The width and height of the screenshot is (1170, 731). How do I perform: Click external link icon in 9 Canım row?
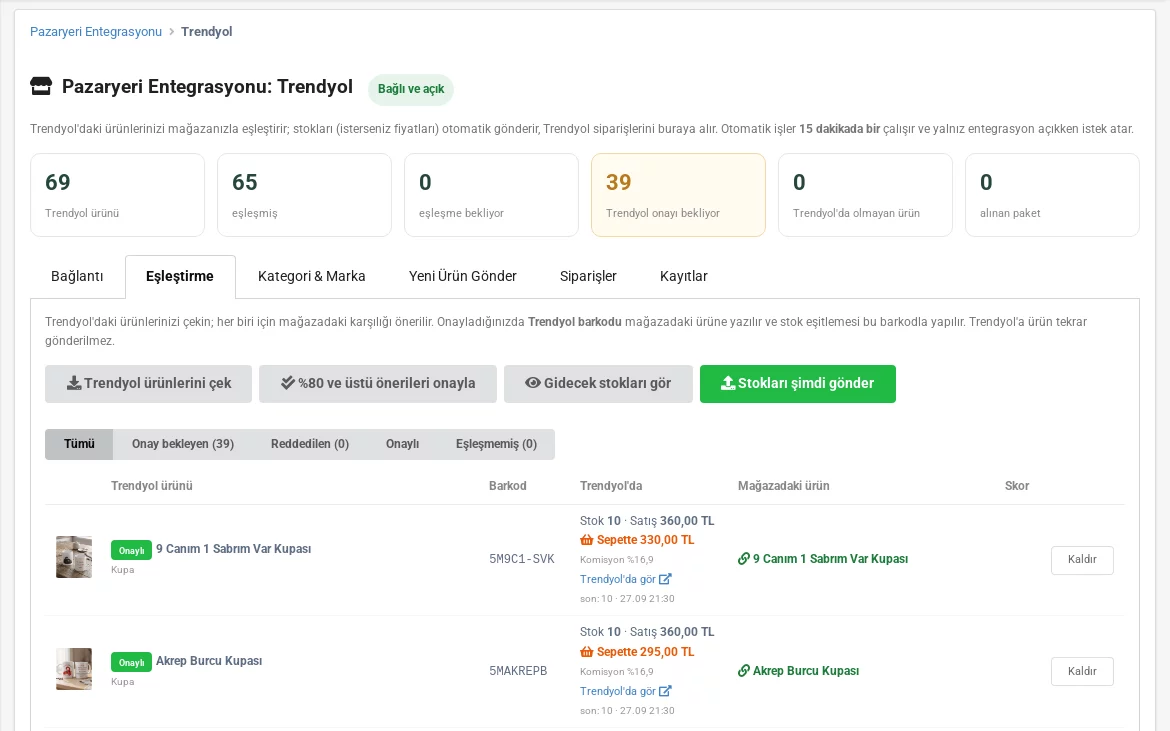click(666, 579)
